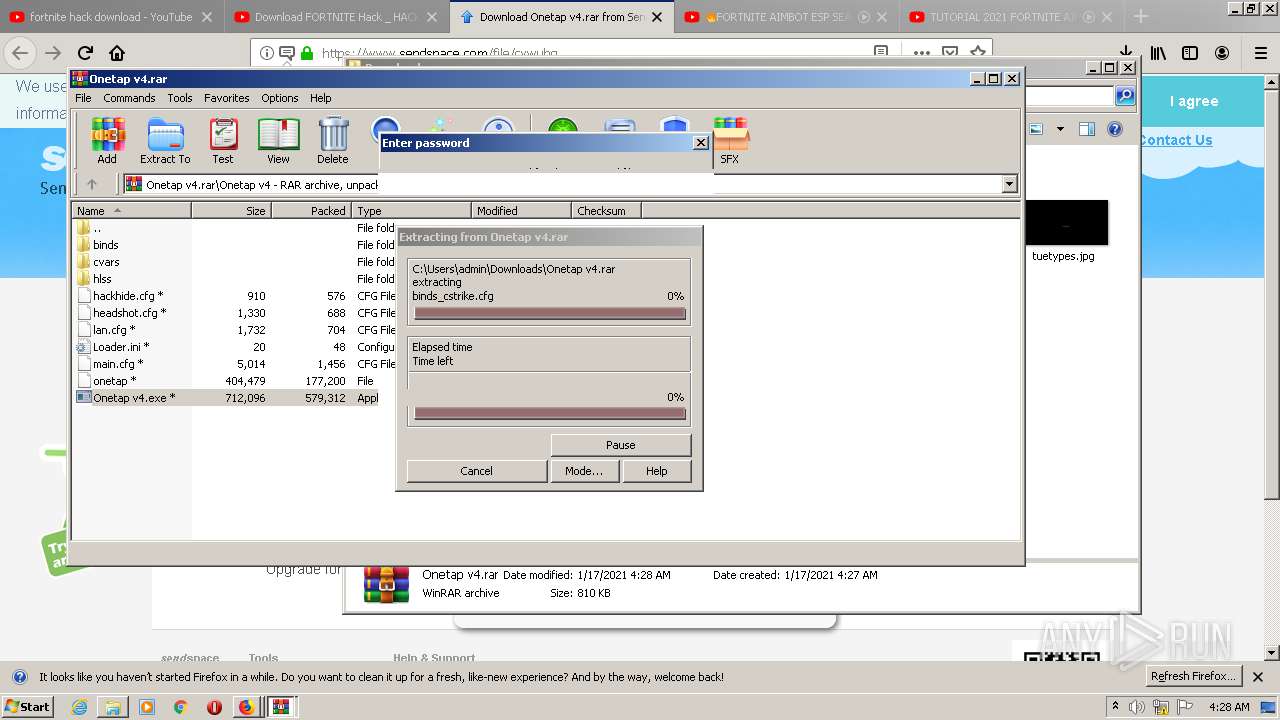Image resolution: width=1280 pixels, height=720 pixels.
Task: Pause the extraction
Action: [x=620, y=445]
